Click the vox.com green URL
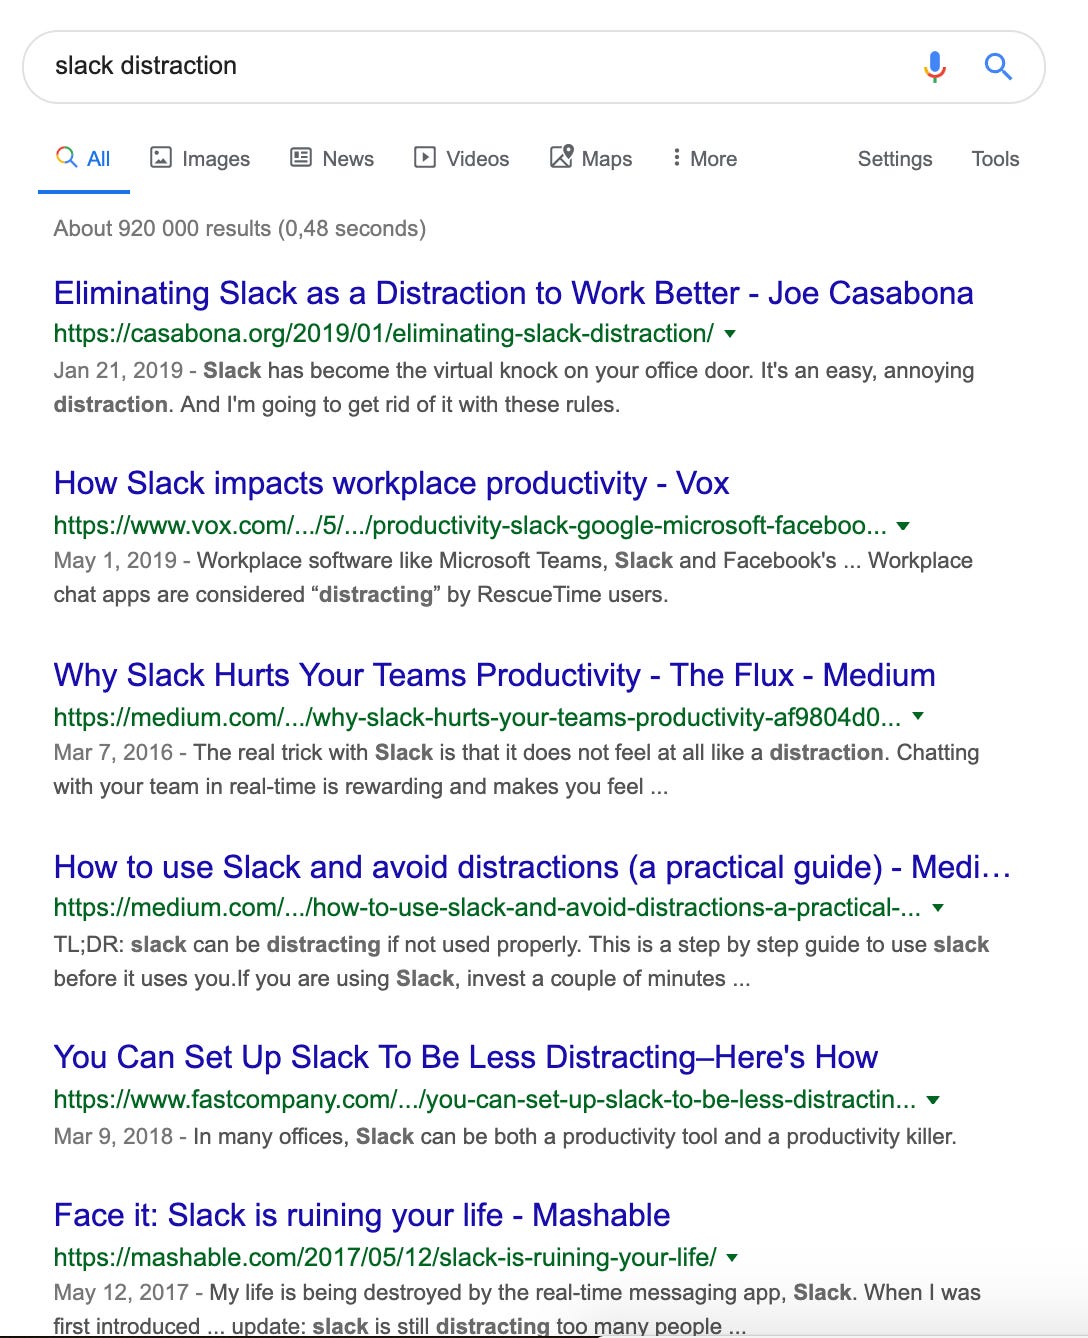 [x=470, y=525]
